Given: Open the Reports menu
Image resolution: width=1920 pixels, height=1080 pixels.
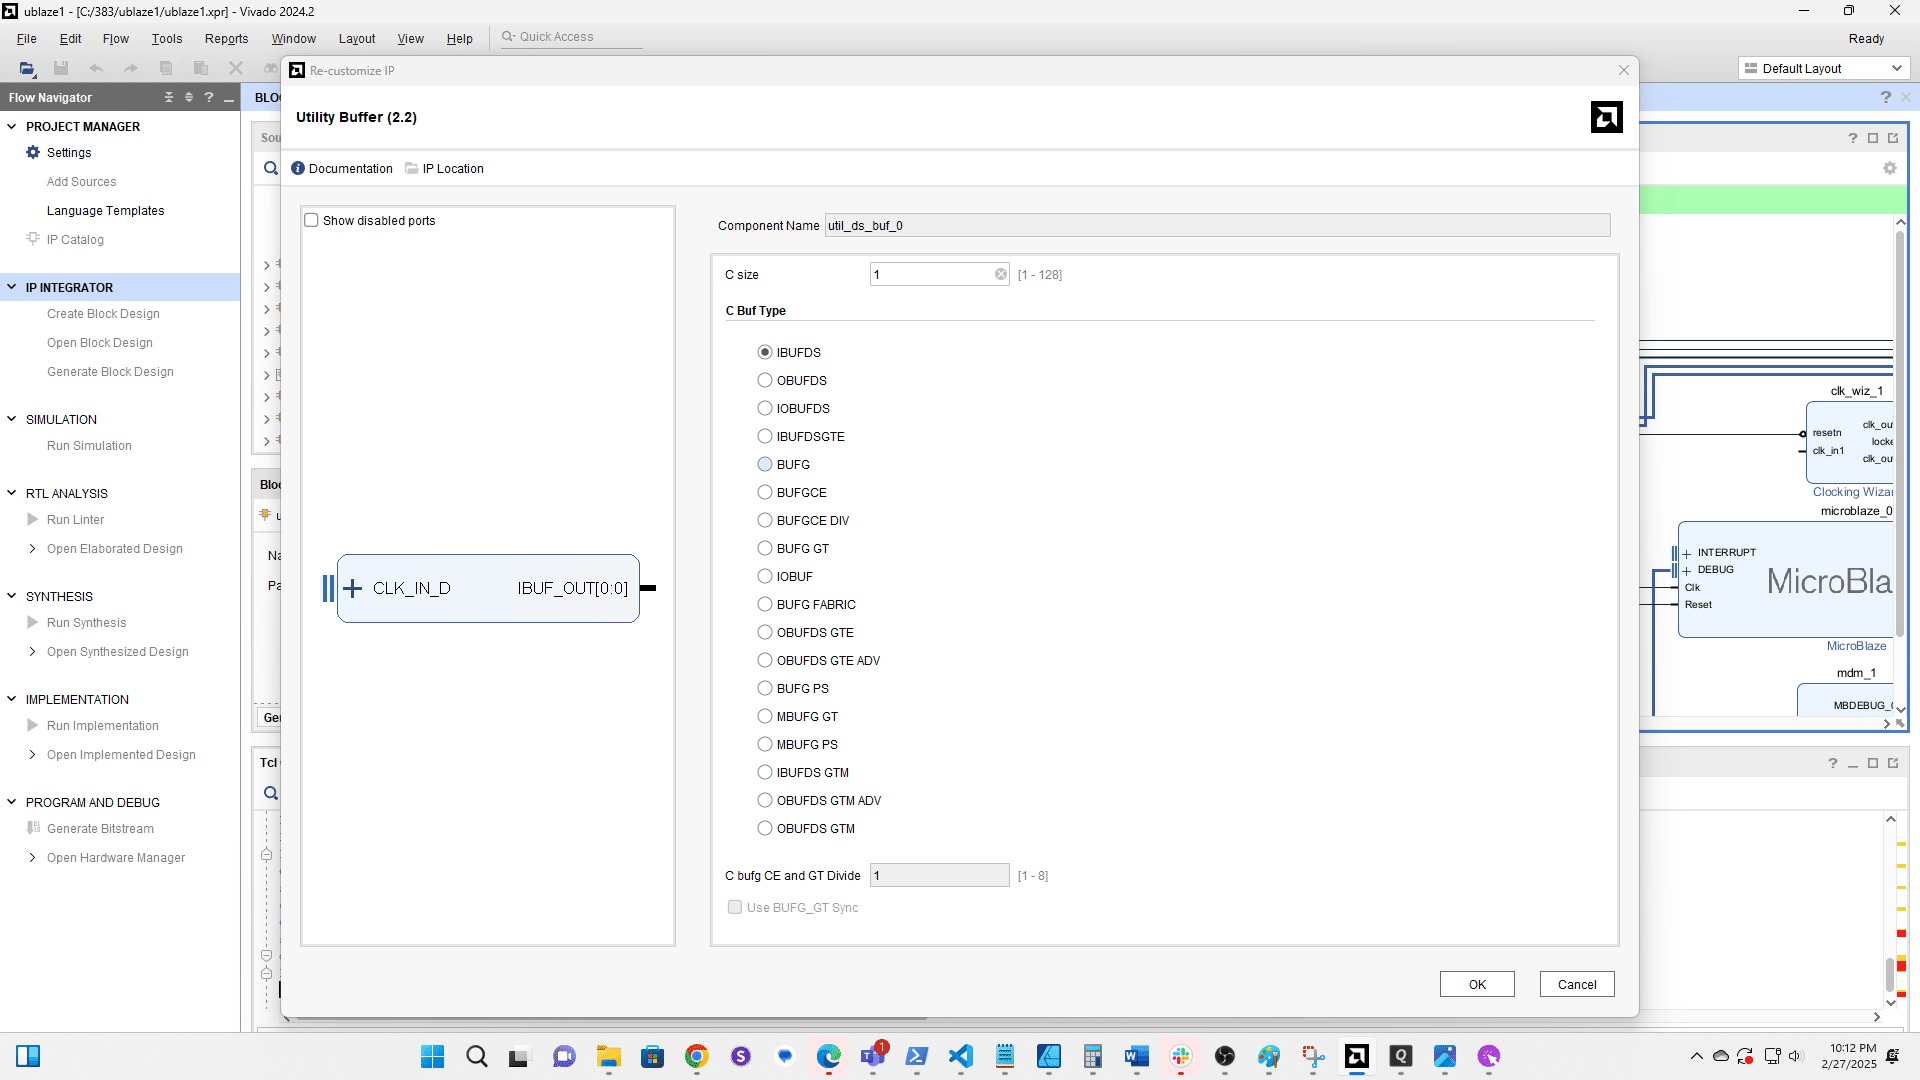Looking at the screenshot, I should [x=226, y=38].
